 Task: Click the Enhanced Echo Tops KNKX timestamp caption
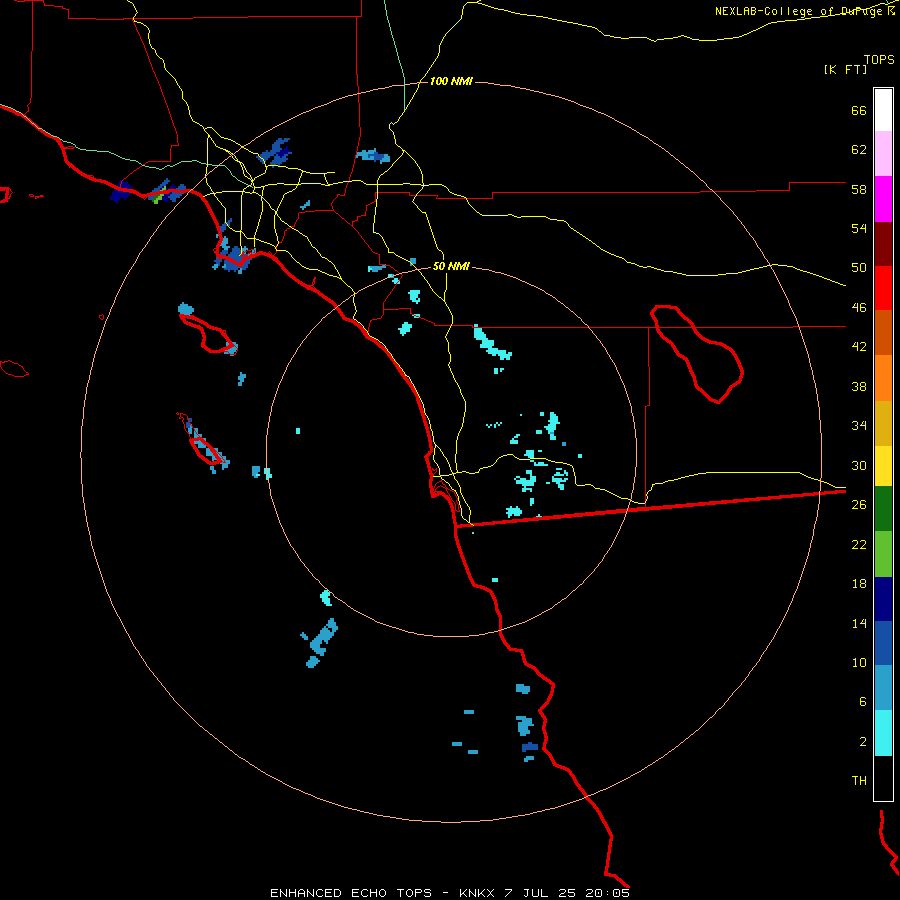pyautogui.click(x=450, y=893)
